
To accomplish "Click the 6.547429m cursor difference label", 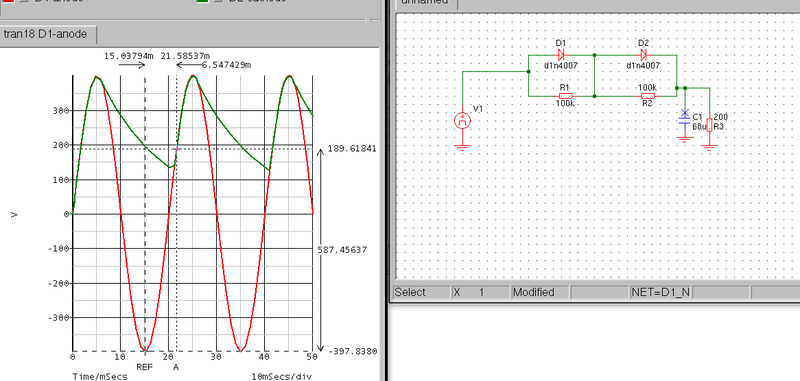I will click(227, 65).
